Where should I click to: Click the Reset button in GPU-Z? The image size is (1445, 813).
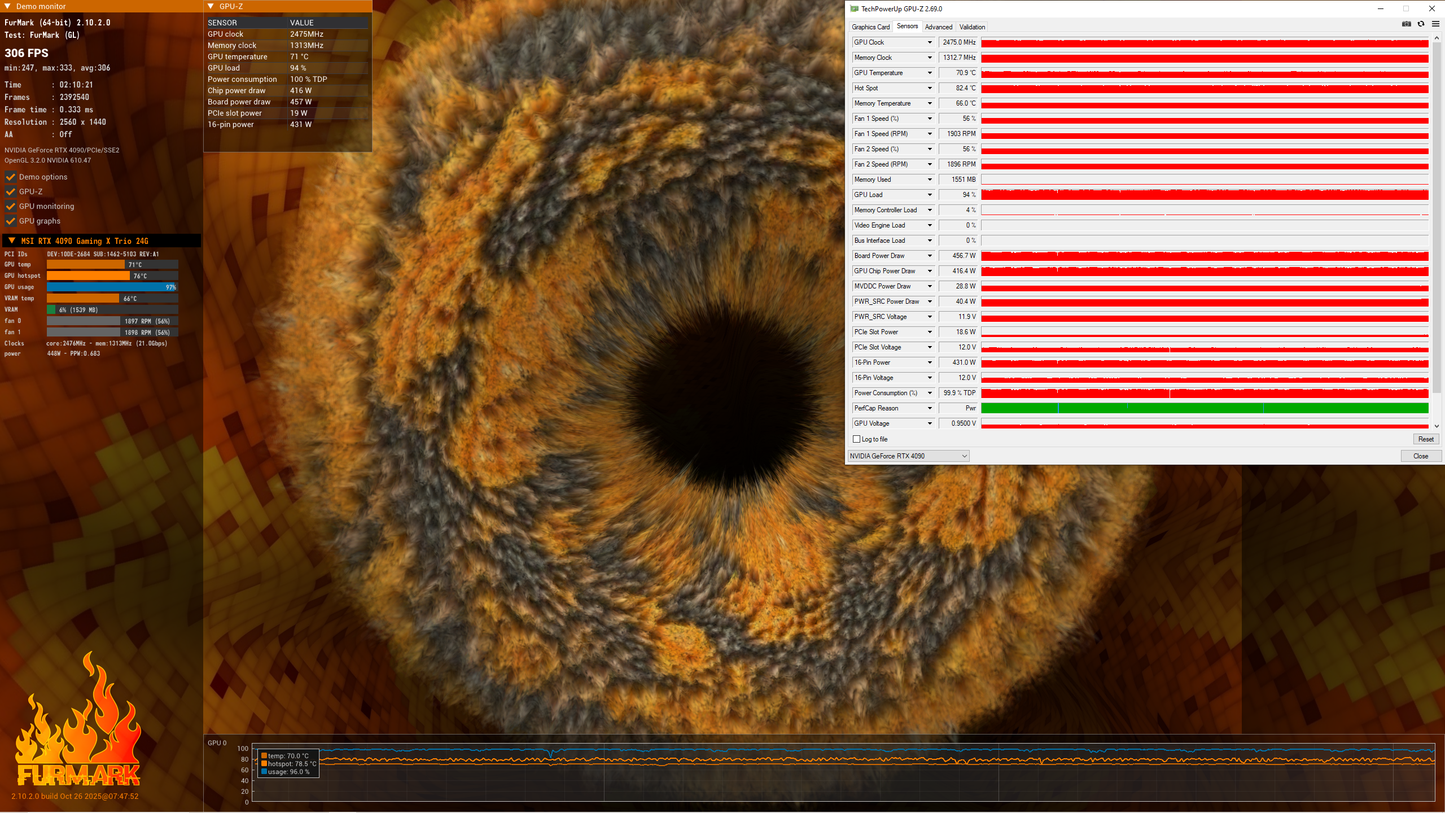click(x=1425, y=439)
